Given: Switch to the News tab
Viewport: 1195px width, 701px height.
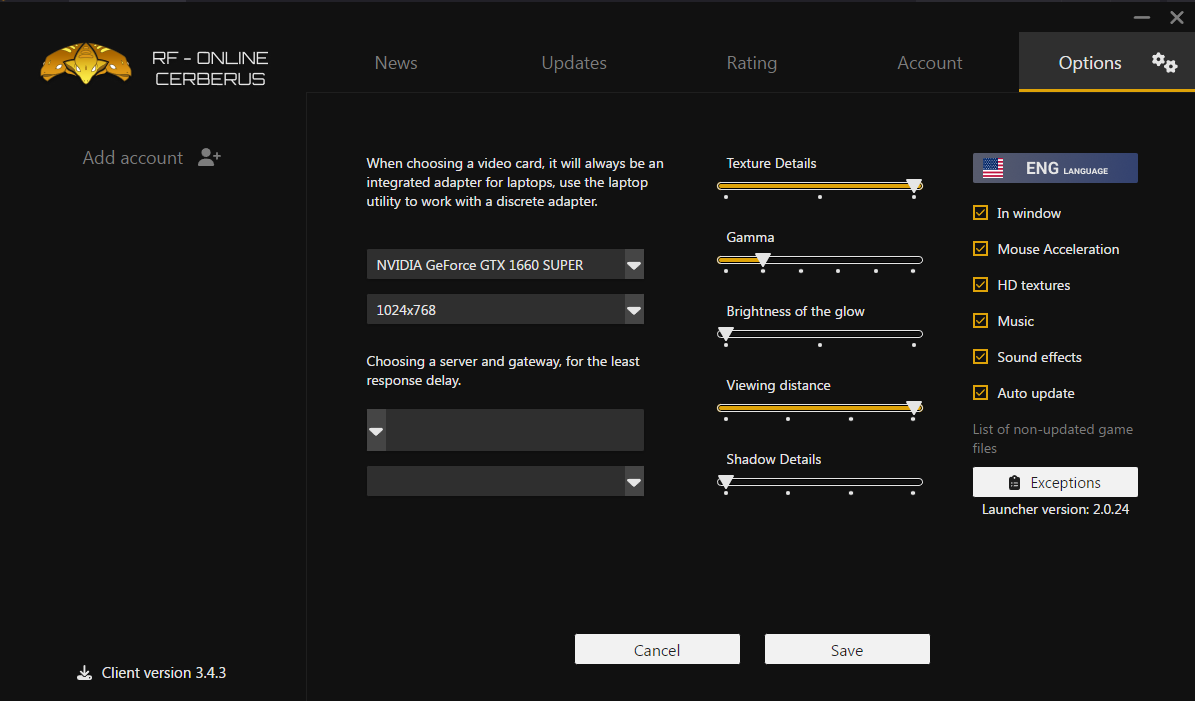Looking at the screenshot, I should point(396,62).
